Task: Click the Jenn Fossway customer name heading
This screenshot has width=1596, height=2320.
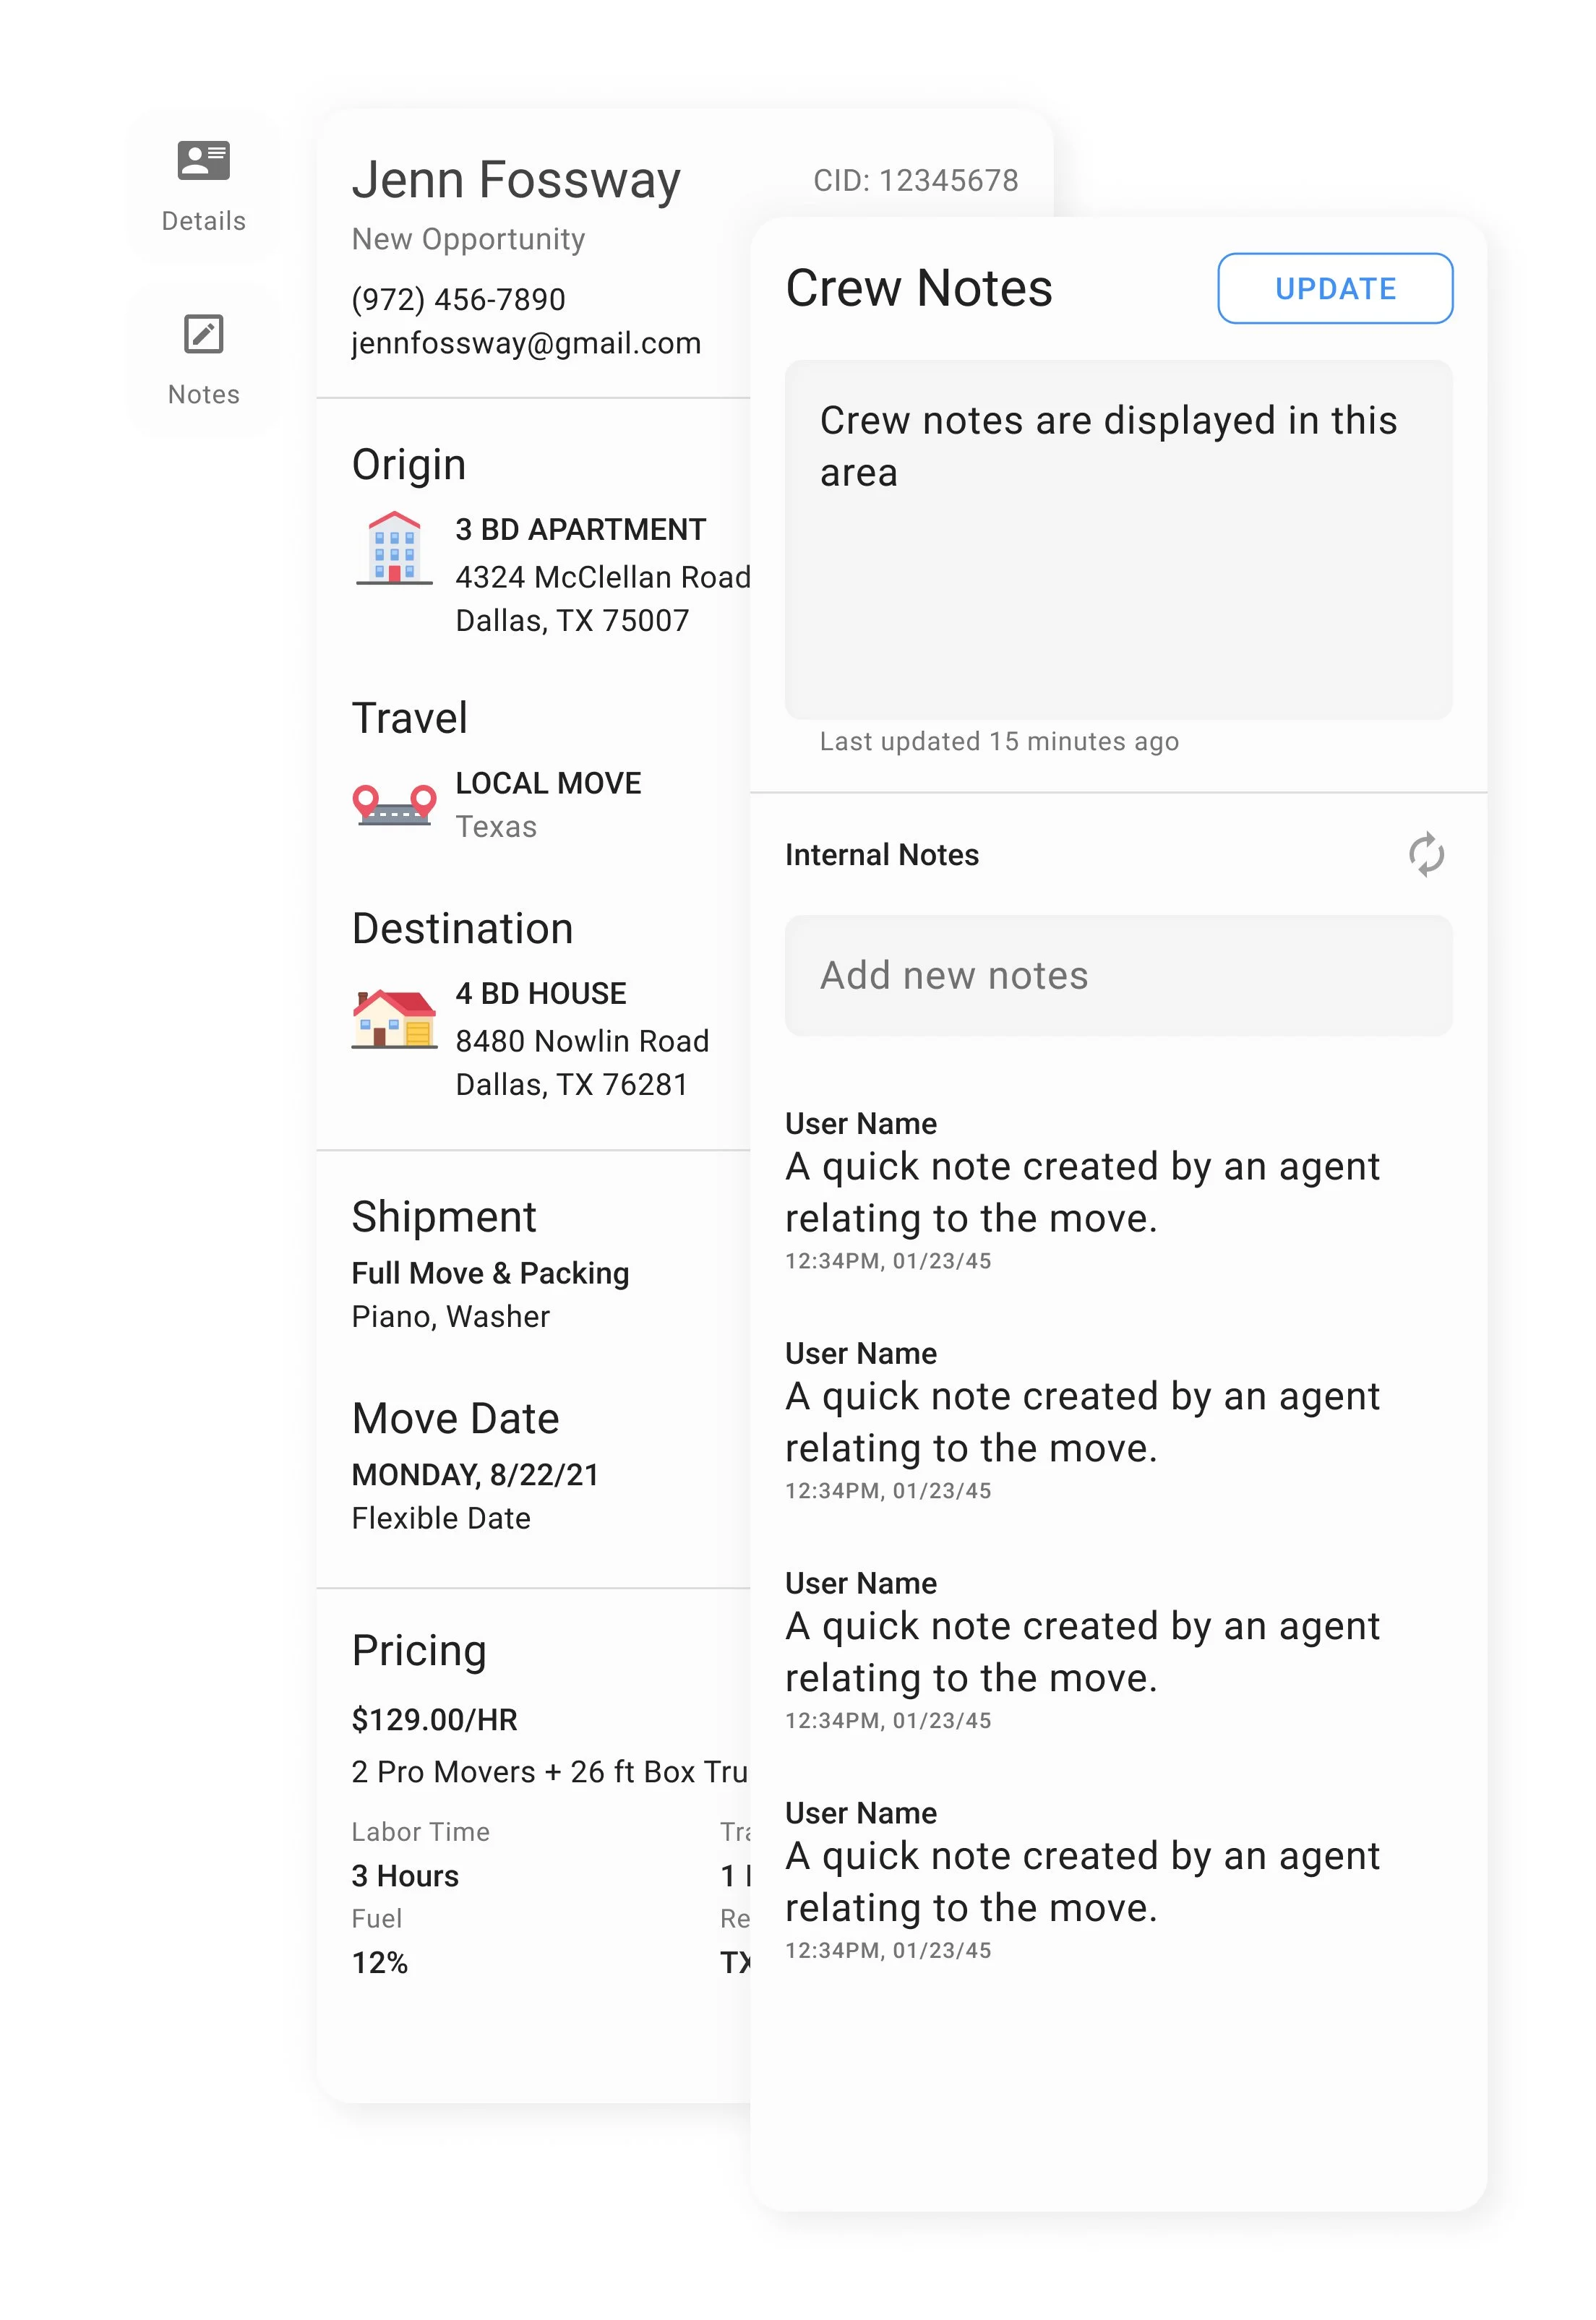Action: click(516, 181)
